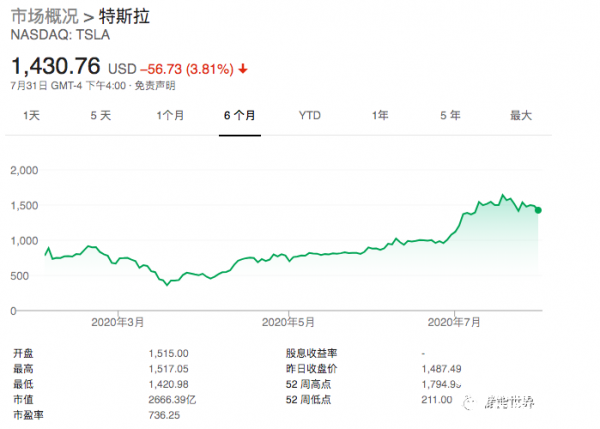Switch to the 1个月 tab
Viewport: 600px width, 429px height.
click(x=170, y=115)
